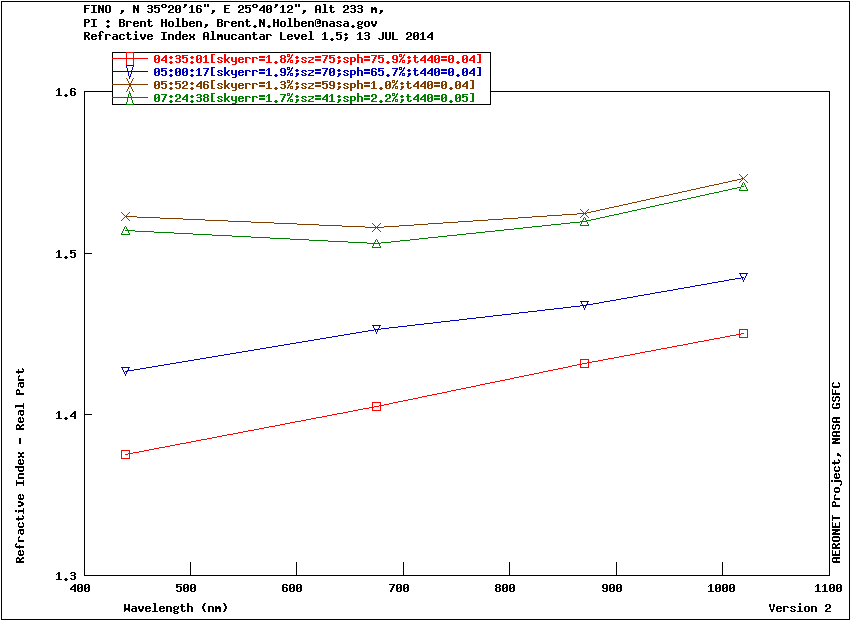The height and width of the screenshot is (620, 850).
Task: Click the blue inverted triangle legend marker
Action: click(x=130, y=72)
